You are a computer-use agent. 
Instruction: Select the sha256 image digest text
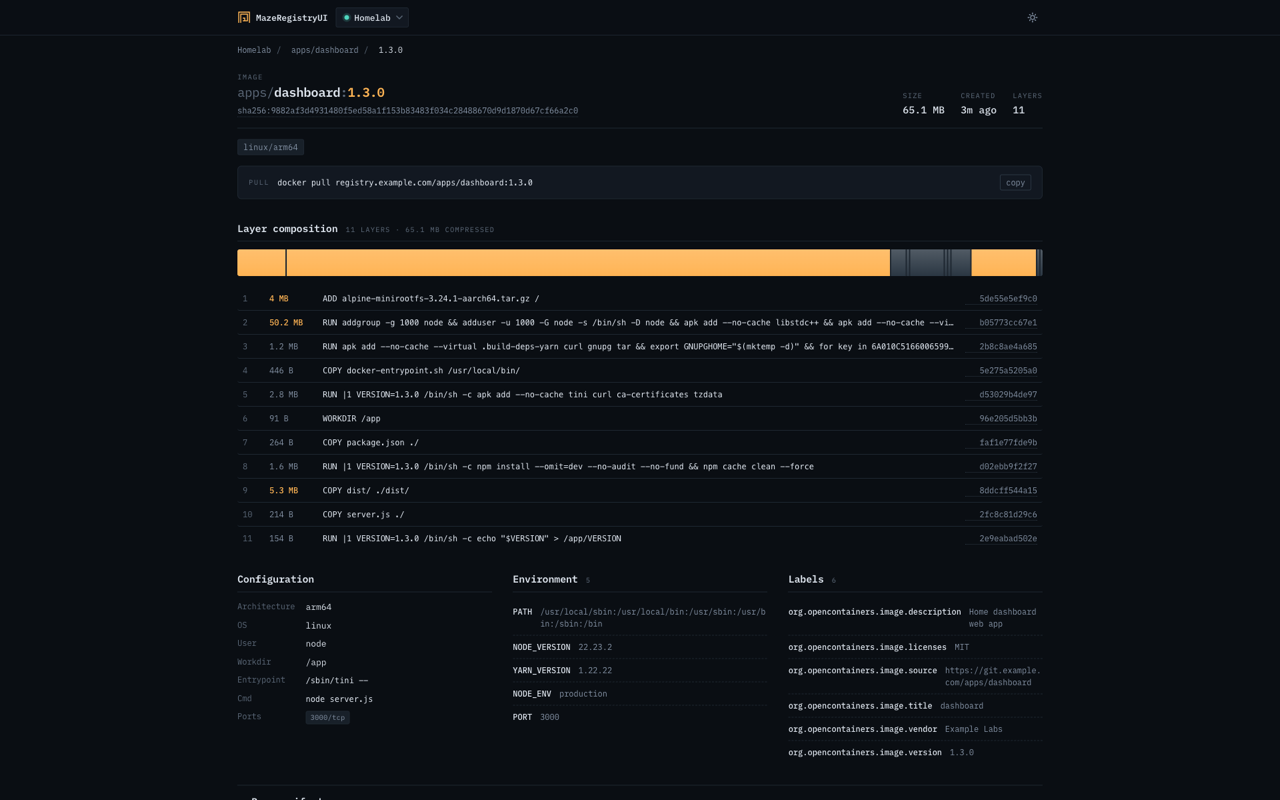click(407, 111)
